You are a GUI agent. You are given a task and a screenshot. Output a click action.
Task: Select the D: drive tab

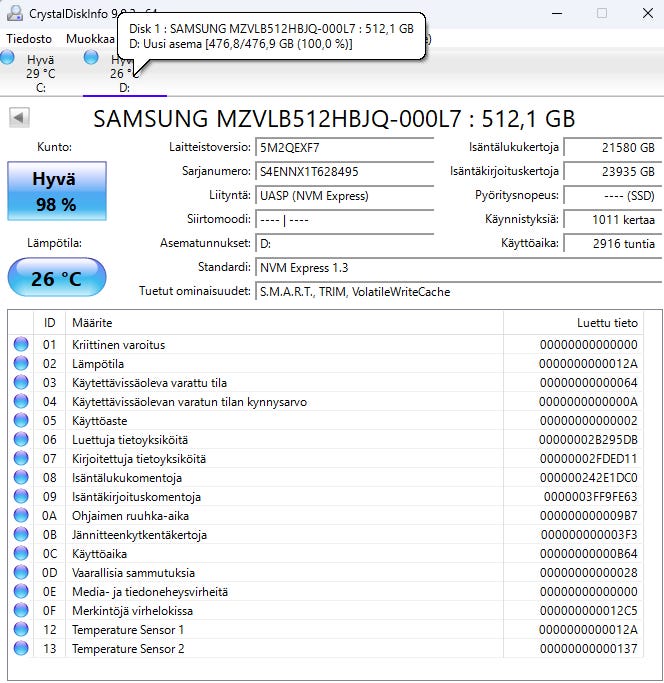pyautogui.click(x=125, y=73)
